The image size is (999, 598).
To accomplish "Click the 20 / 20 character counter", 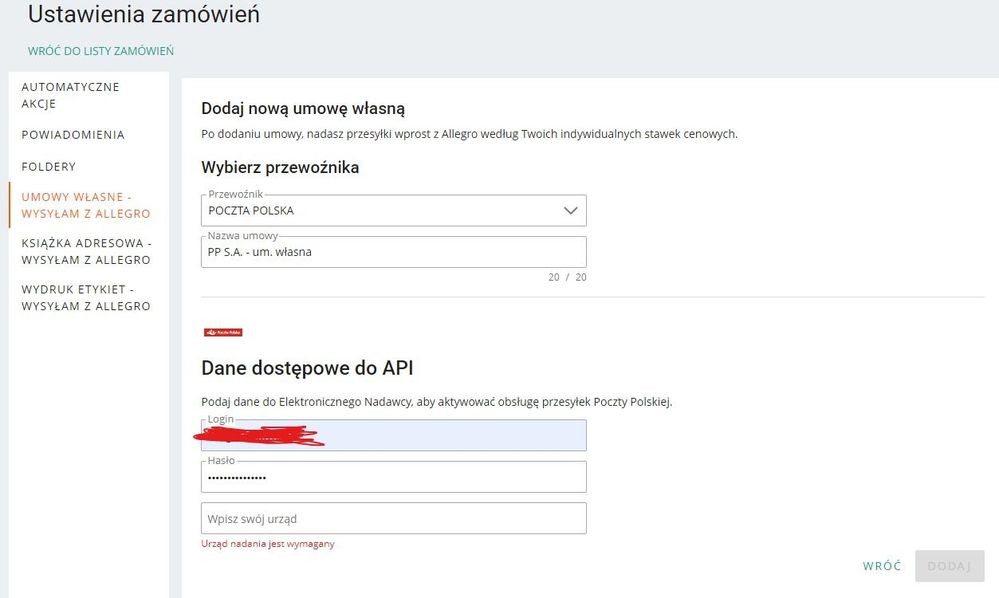I will (567, 277).
